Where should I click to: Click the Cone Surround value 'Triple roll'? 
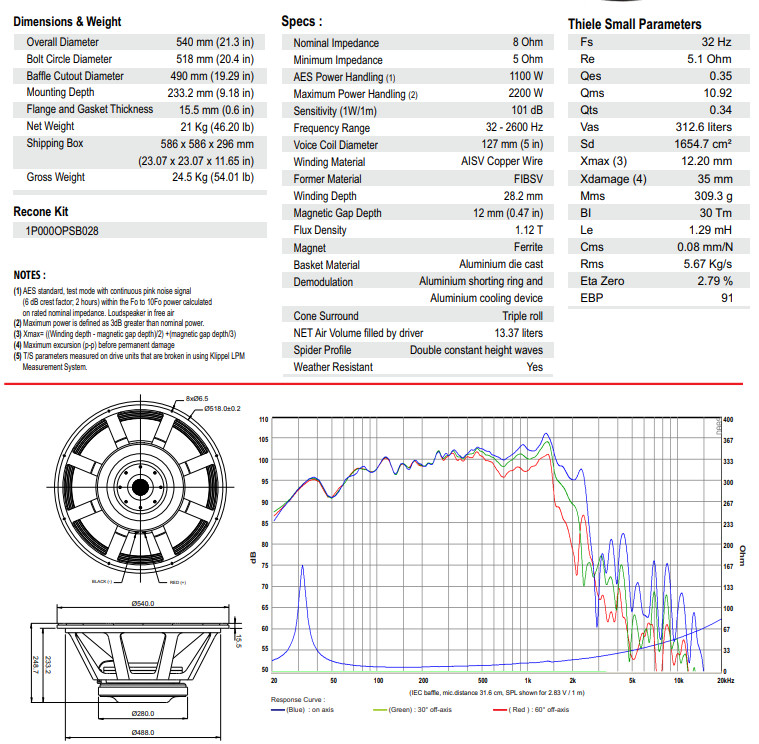point(523,316)
